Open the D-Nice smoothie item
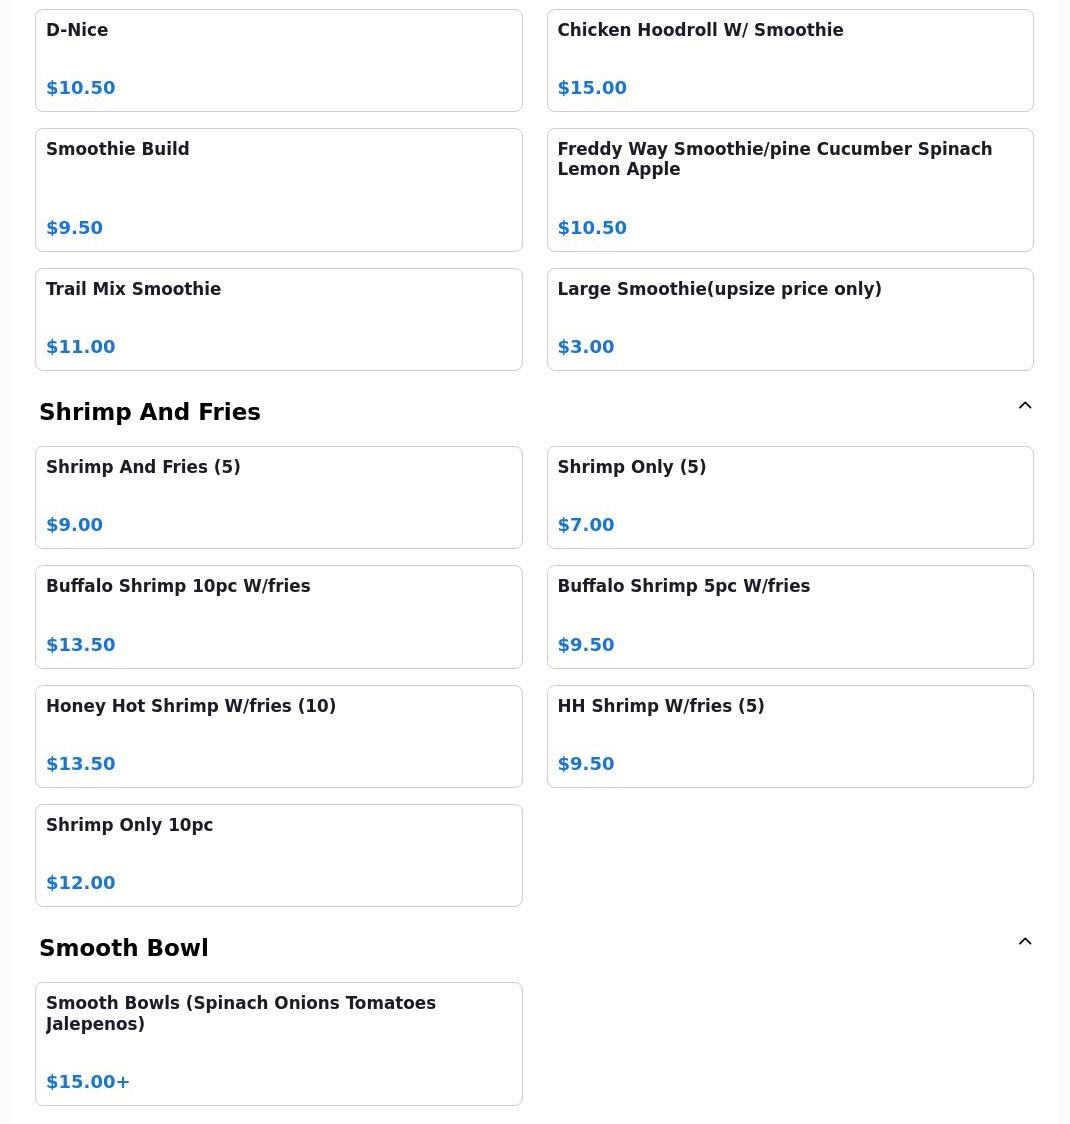The image size is (1070, 1124). click(279, 60)
